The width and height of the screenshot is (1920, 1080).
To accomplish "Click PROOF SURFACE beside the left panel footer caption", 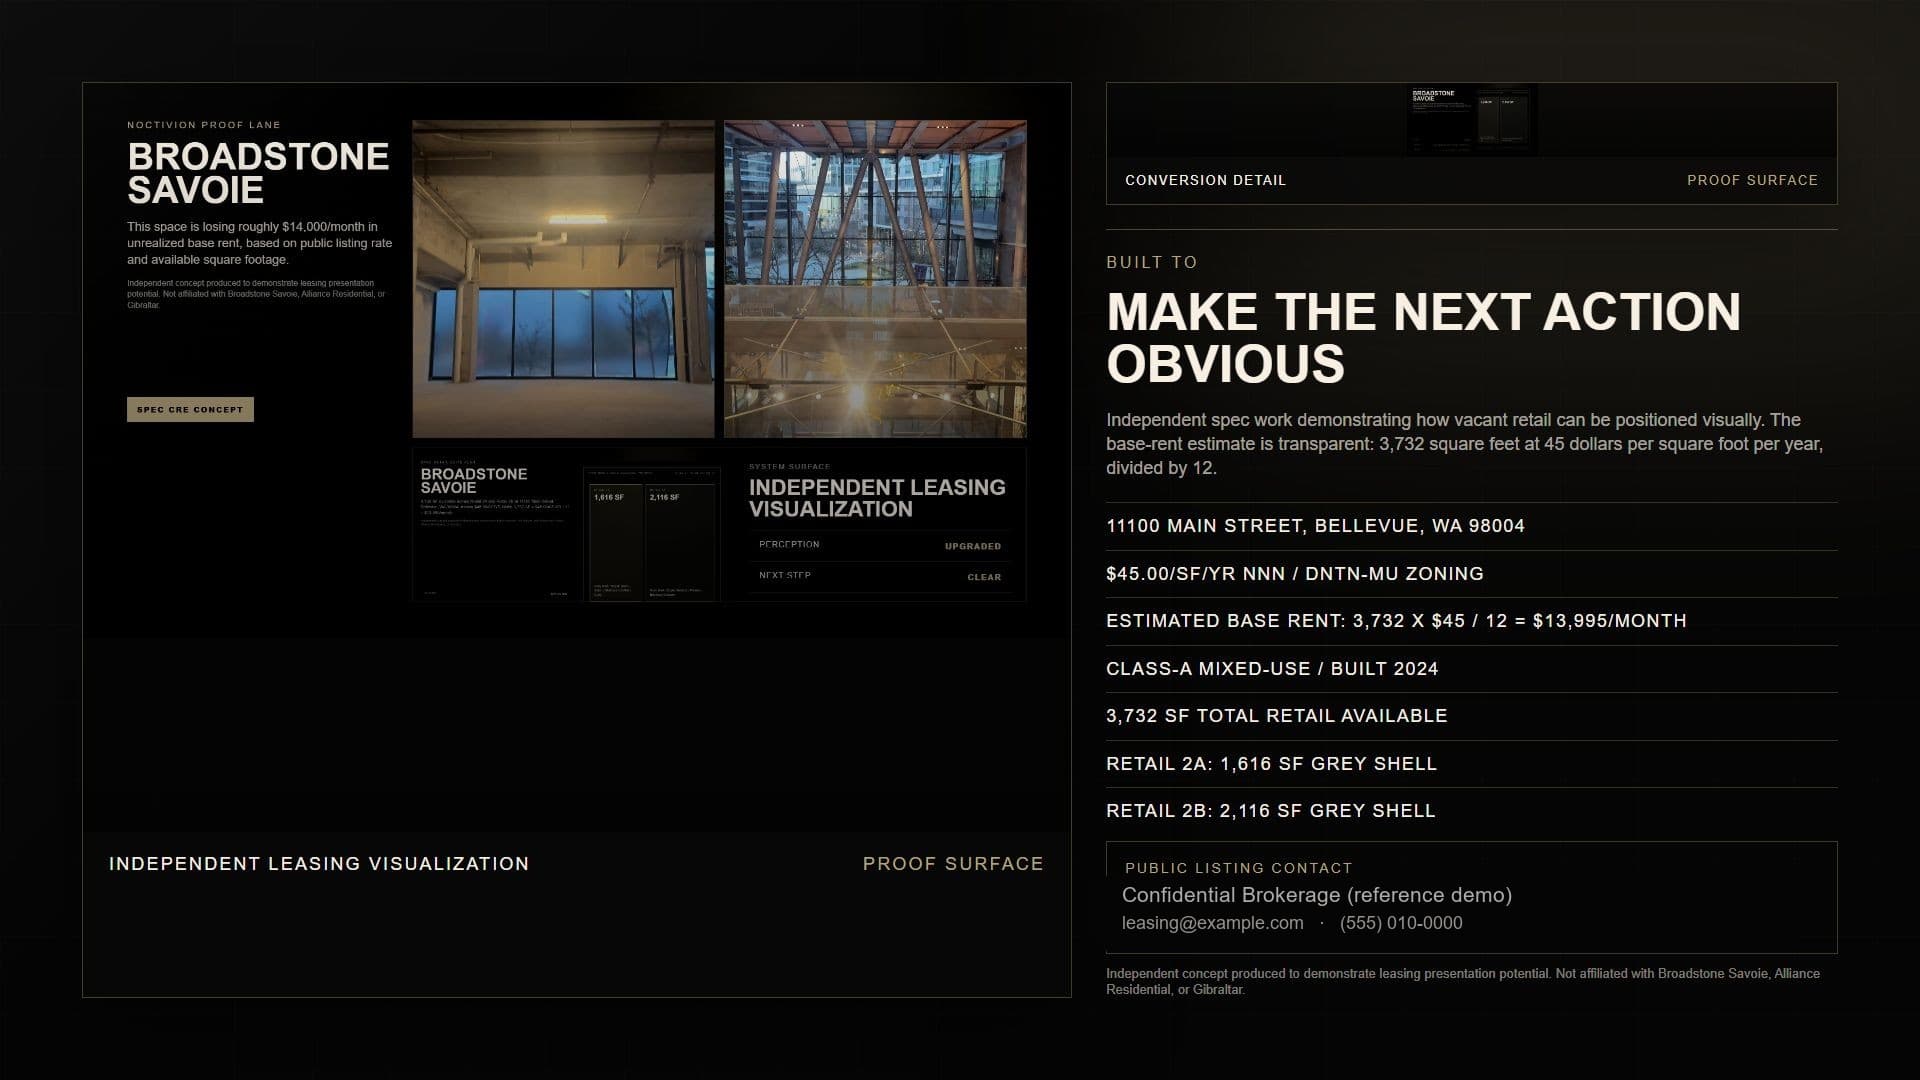I will pyautogui.click(x=953, y=864).
